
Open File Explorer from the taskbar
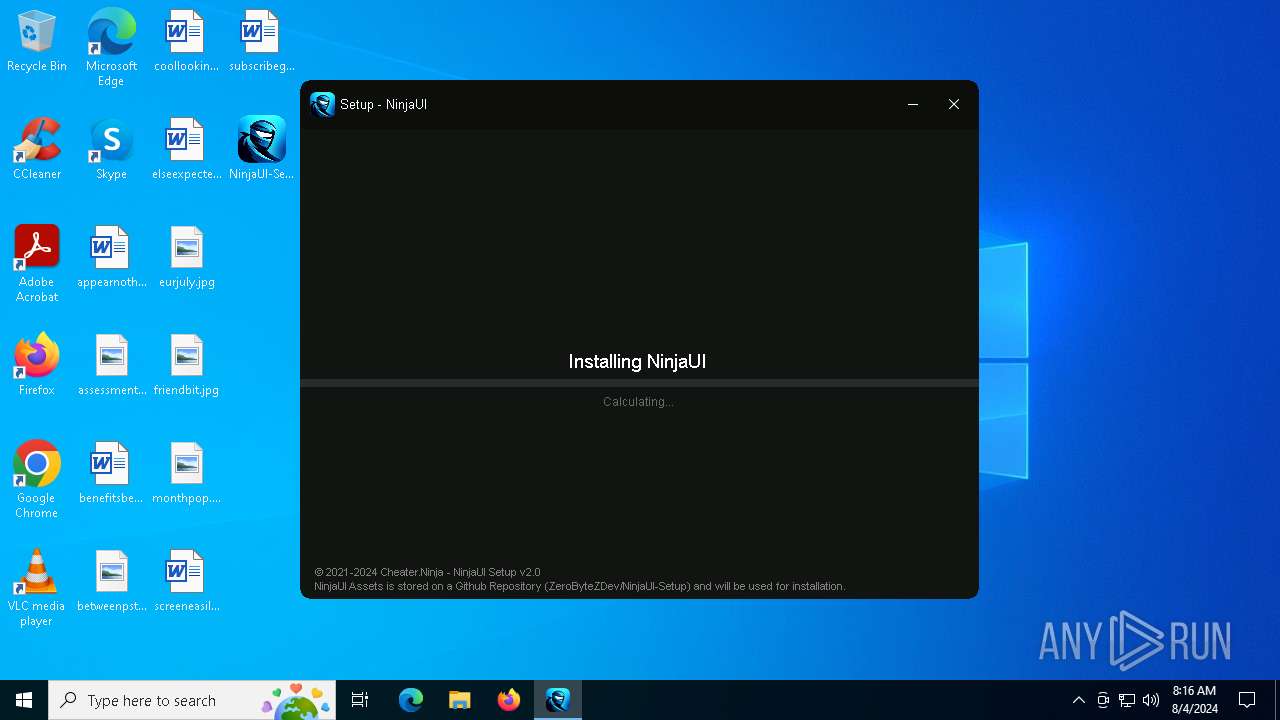pyautogui.click(x=460, y=700)
